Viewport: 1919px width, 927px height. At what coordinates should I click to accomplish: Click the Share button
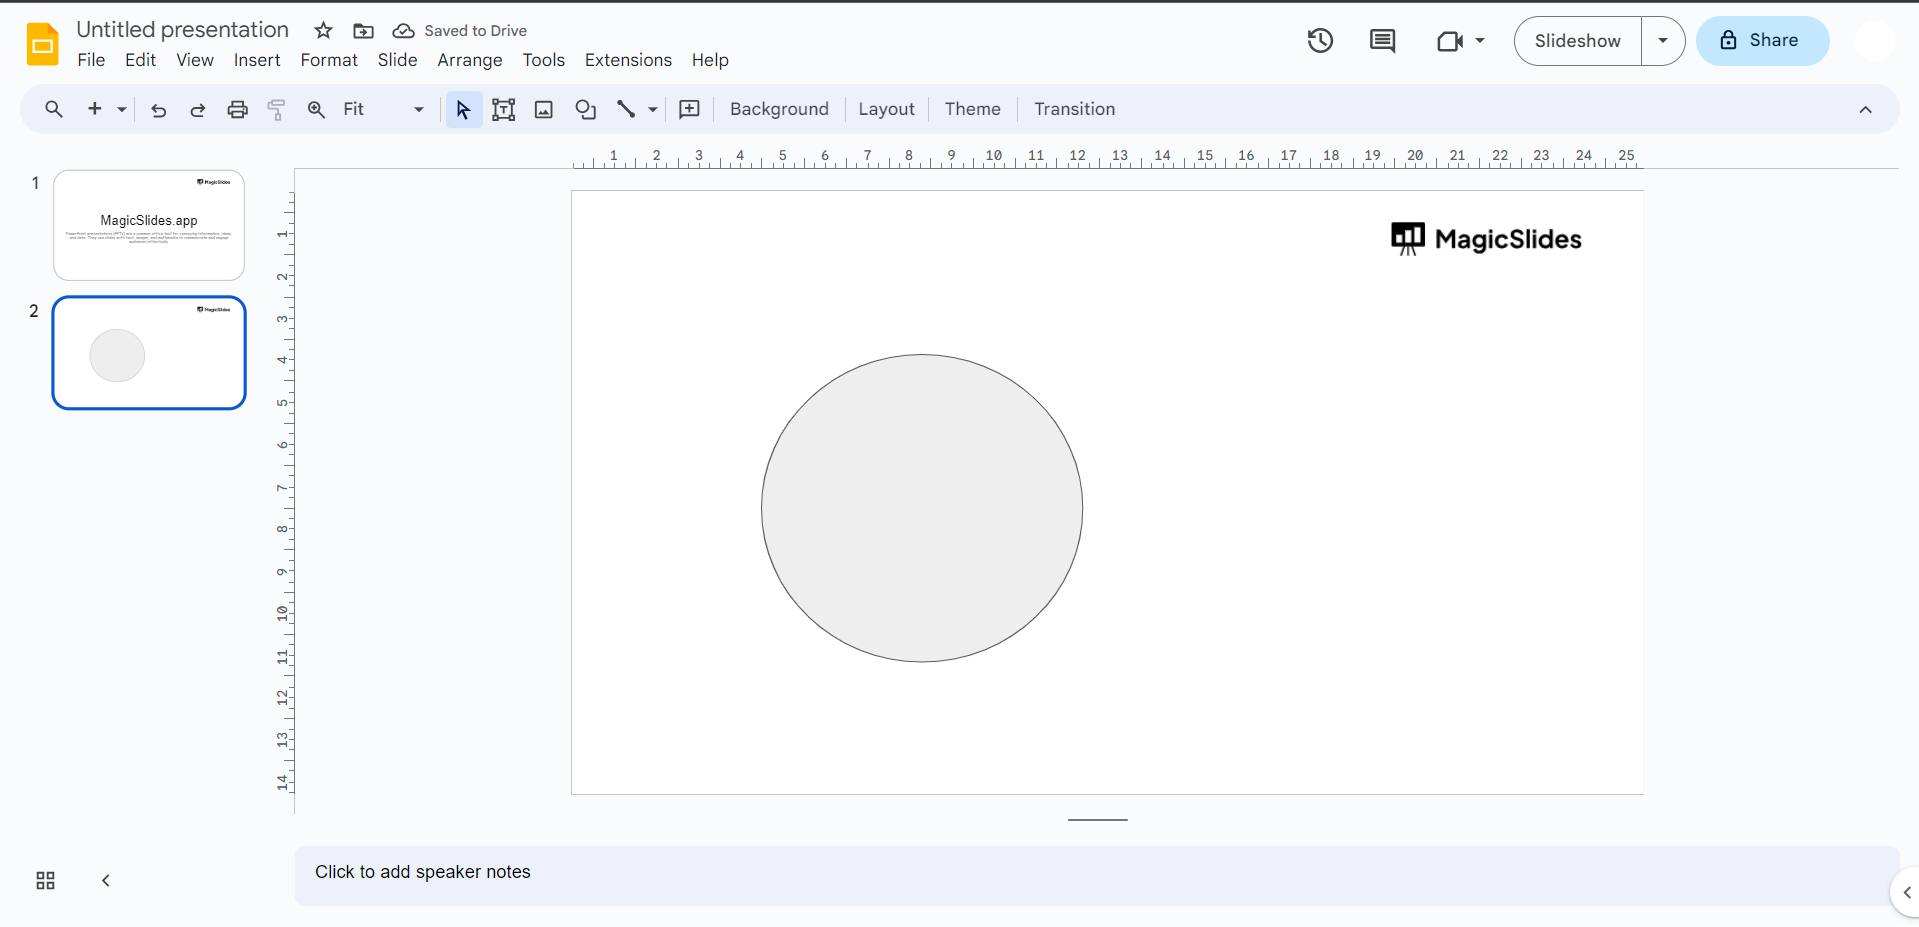click(x=1762, y=41)
